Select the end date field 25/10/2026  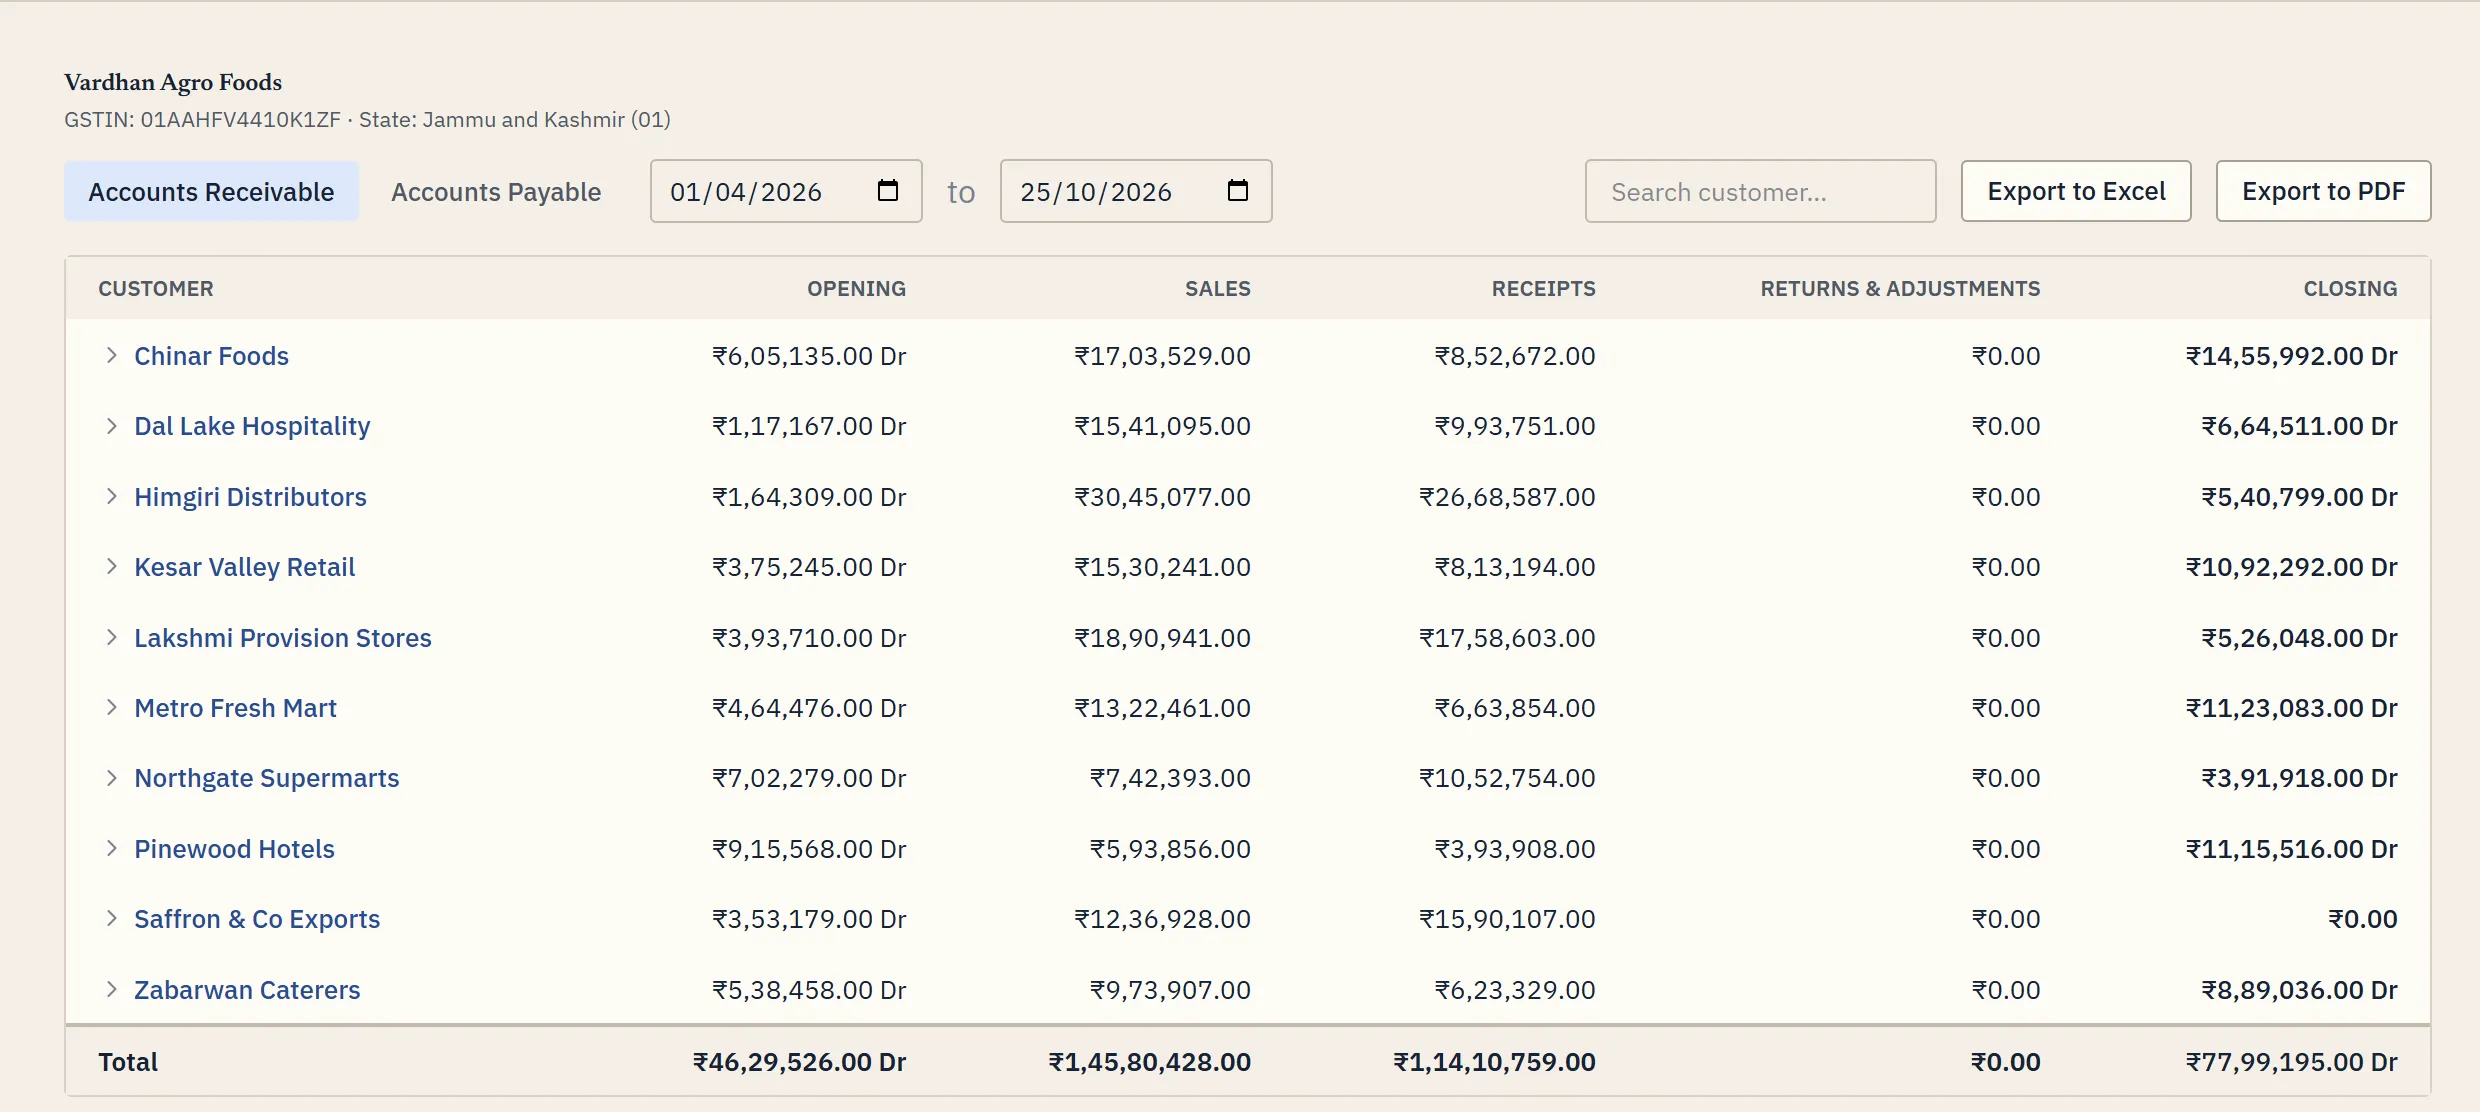pyautogui.click(x=1136, y=191)
